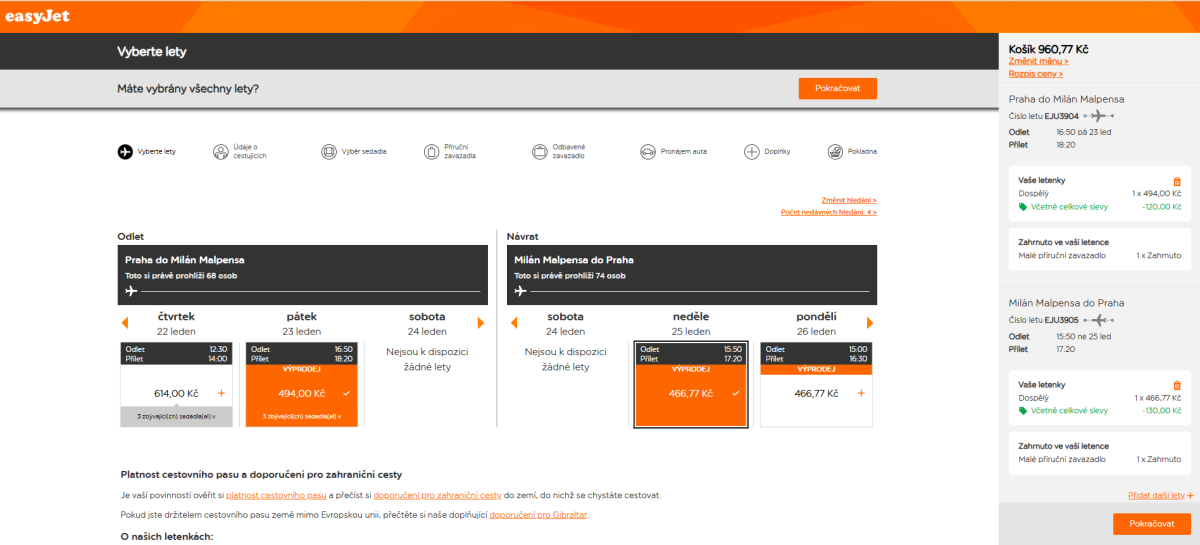Show earlier outbound dates with left arrow
This screenshot has height=545, width=1200.
point(125,323)
